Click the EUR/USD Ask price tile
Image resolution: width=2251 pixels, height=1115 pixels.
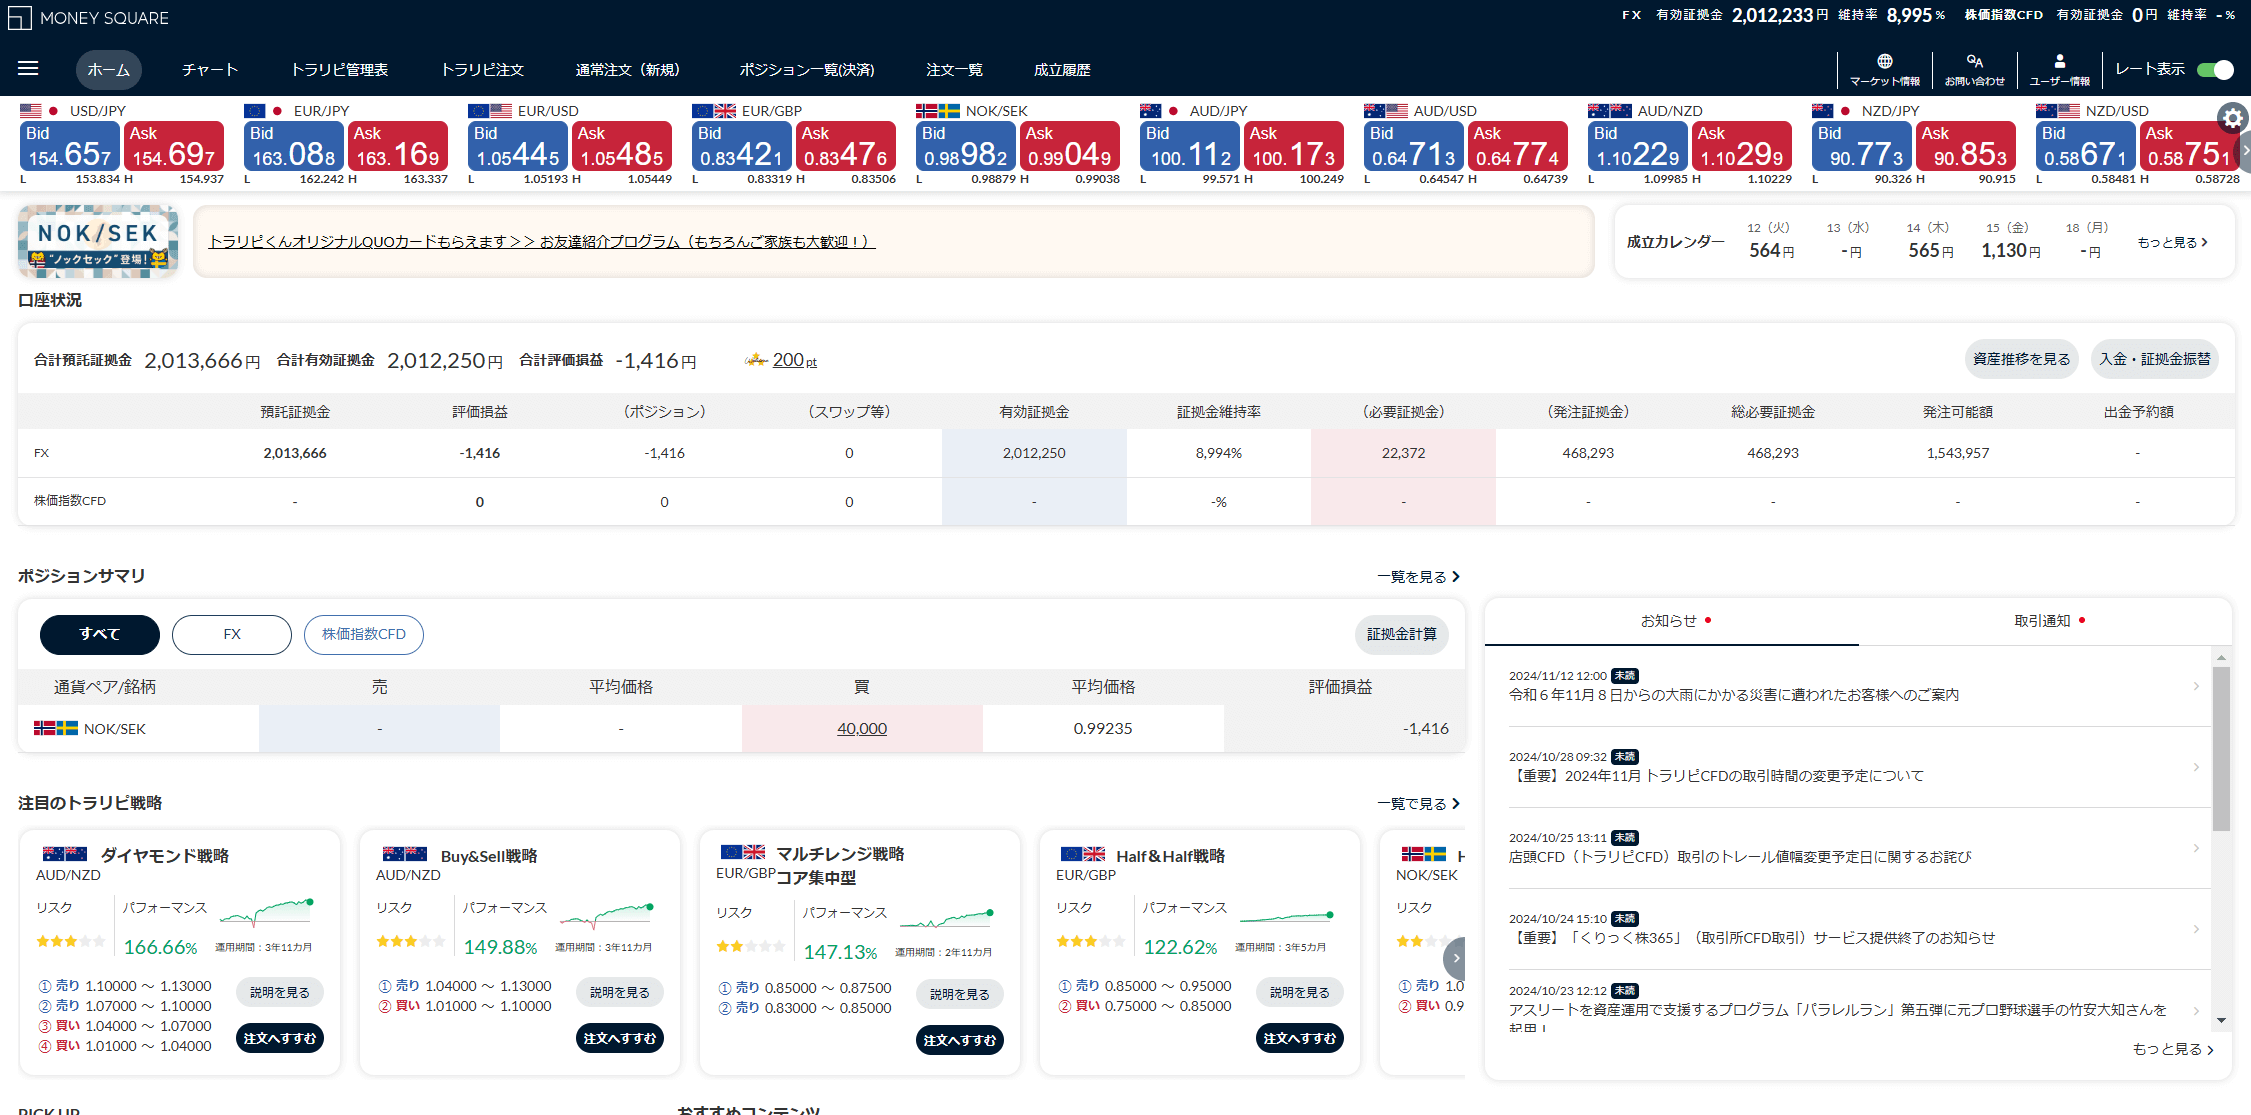point(622,146)
